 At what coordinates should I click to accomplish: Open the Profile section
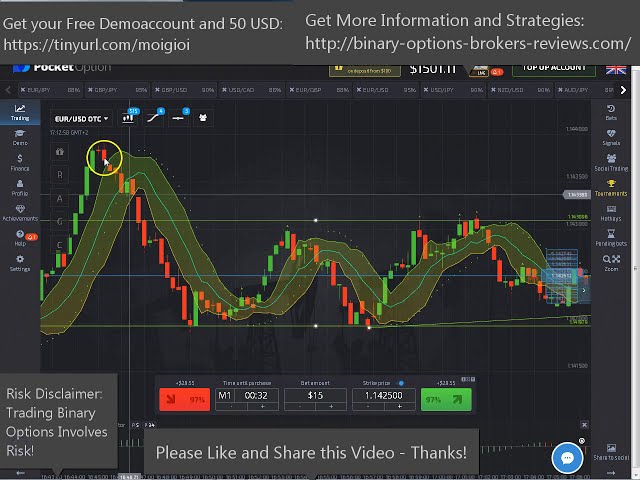click(x=20, y=188)
